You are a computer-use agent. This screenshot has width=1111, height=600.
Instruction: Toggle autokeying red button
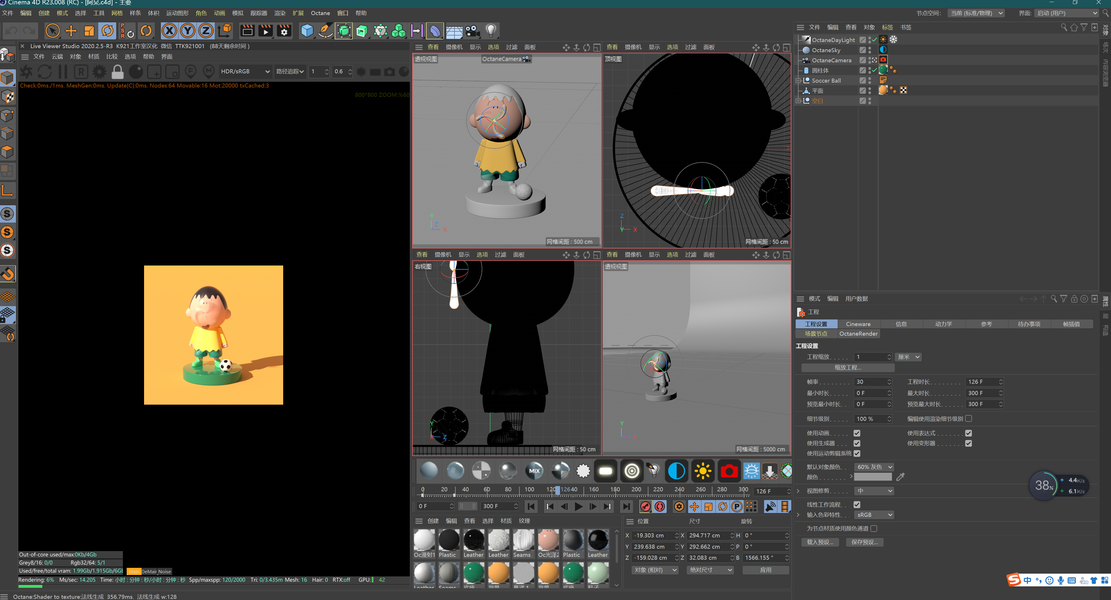coord(660,506)
